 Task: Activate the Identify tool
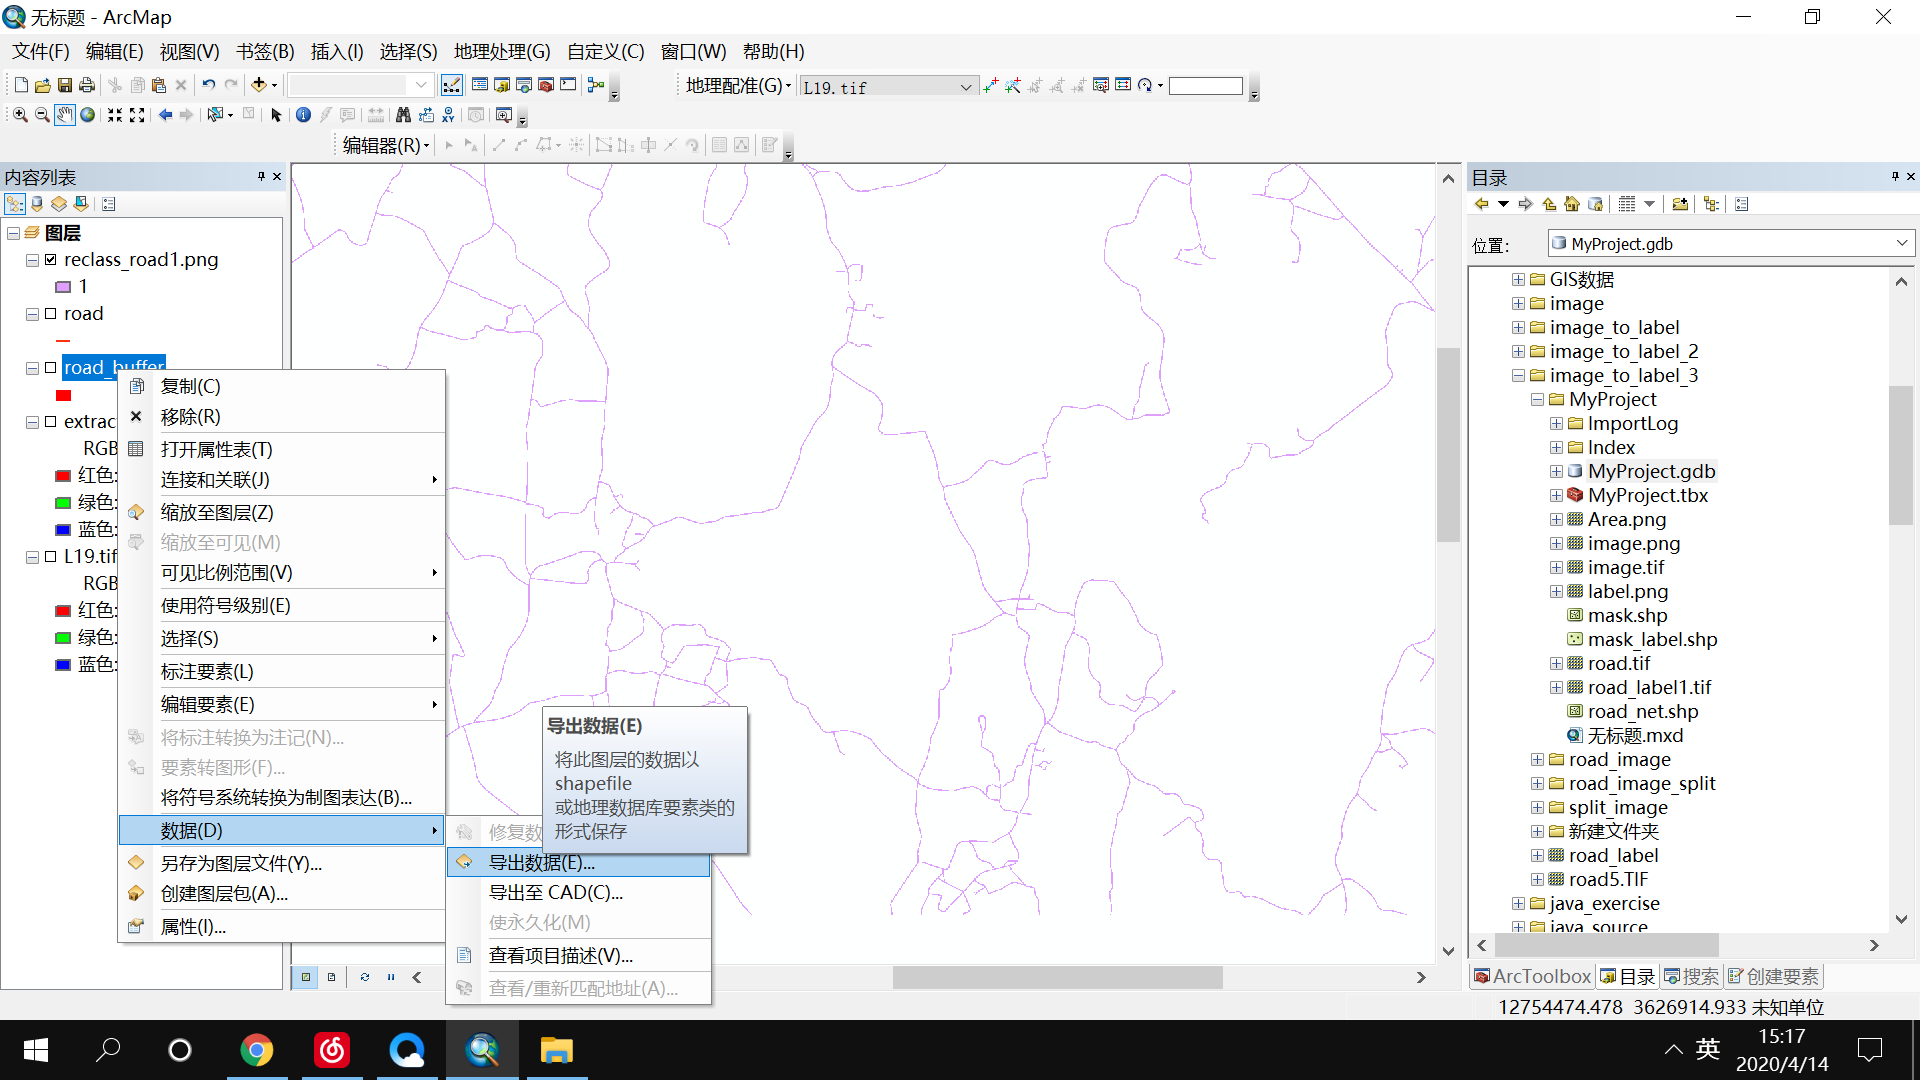[x=303, y=115]
